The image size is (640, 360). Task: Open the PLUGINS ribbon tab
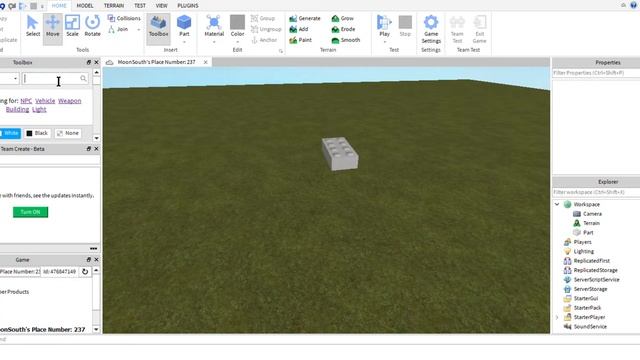188,6
